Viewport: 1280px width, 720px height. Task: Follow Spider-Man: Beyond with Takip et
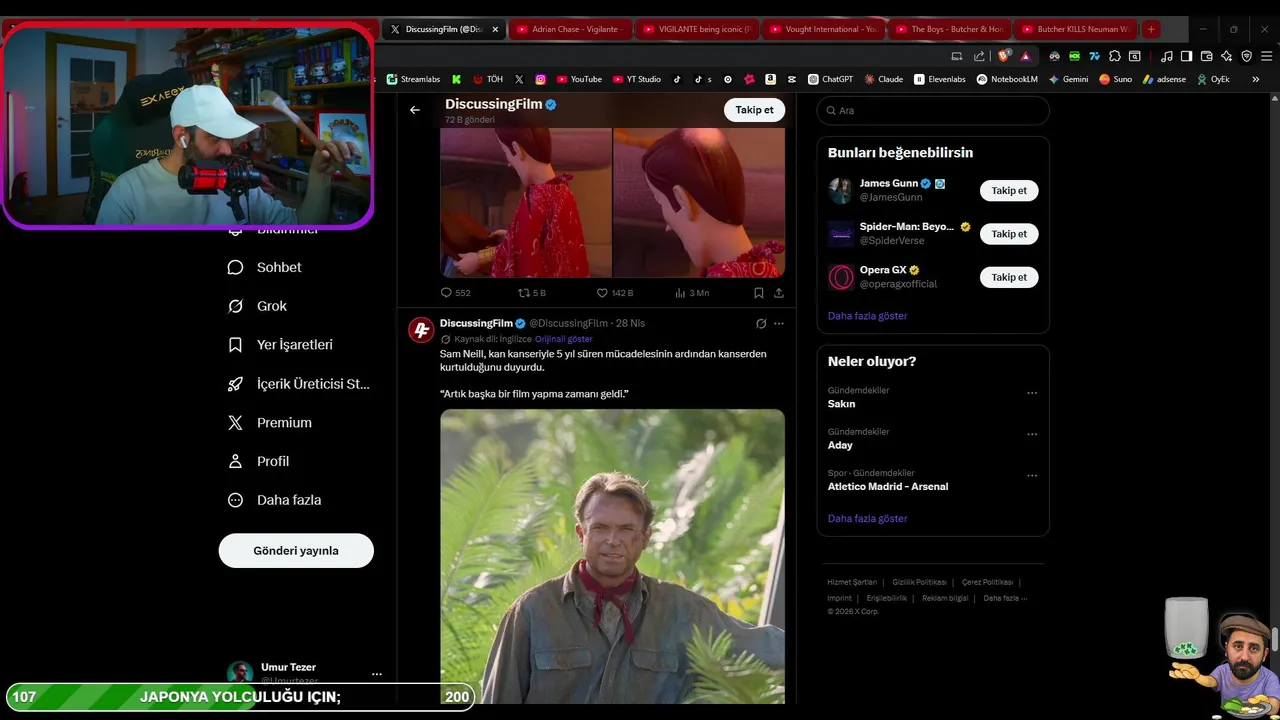point(1009,234)
